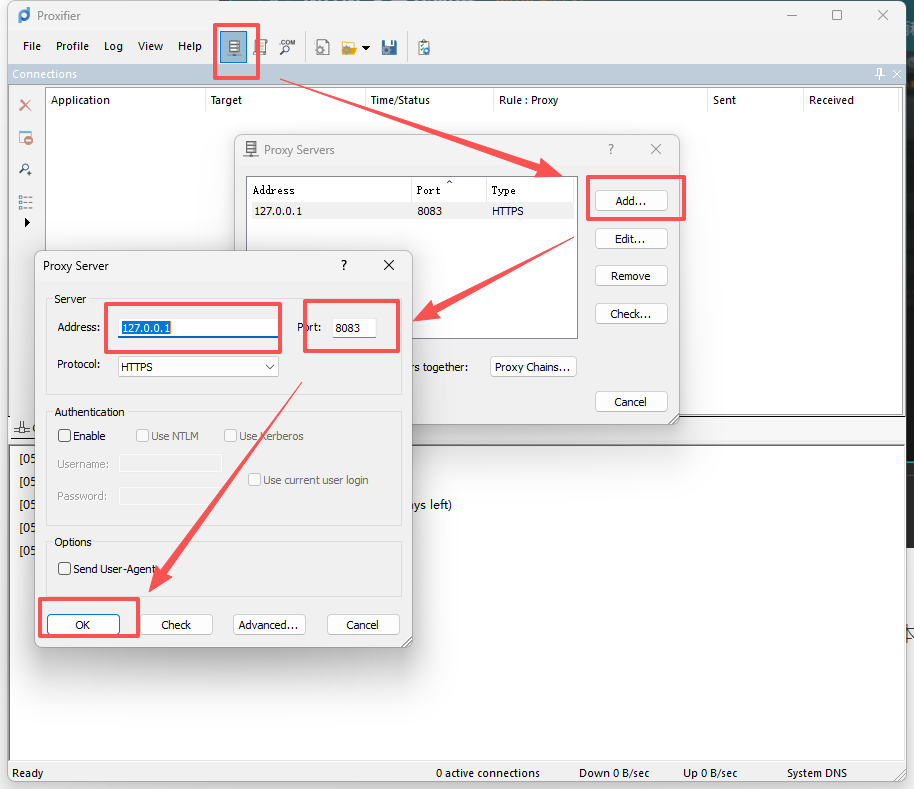Close the Proxy Server dialog
This screenshot has height=789, width=914.
(x=389, y=265)
